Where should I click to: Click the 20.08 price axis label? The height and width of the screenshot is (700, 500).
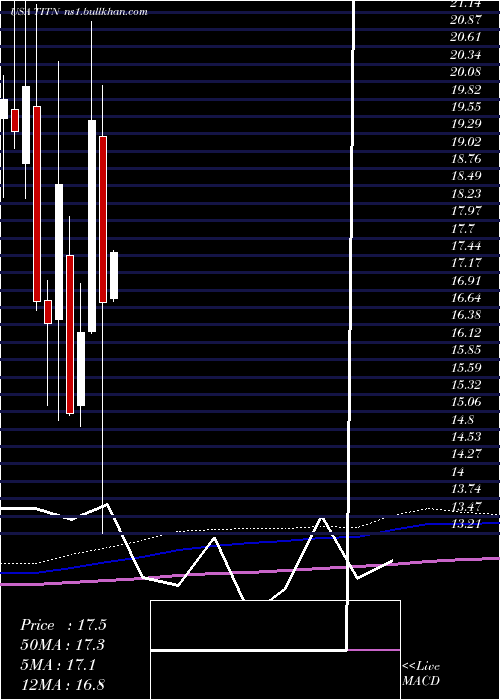pos(466,72)
